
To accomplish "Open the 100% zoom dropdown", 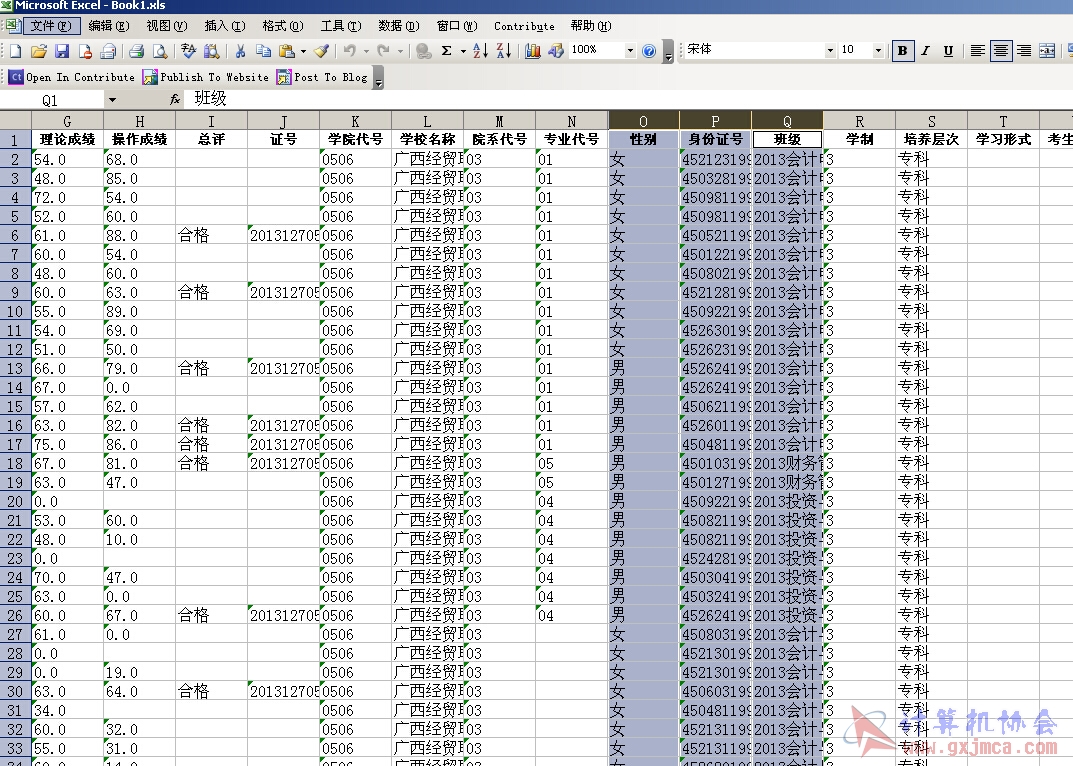I will [x=630, y=50].
